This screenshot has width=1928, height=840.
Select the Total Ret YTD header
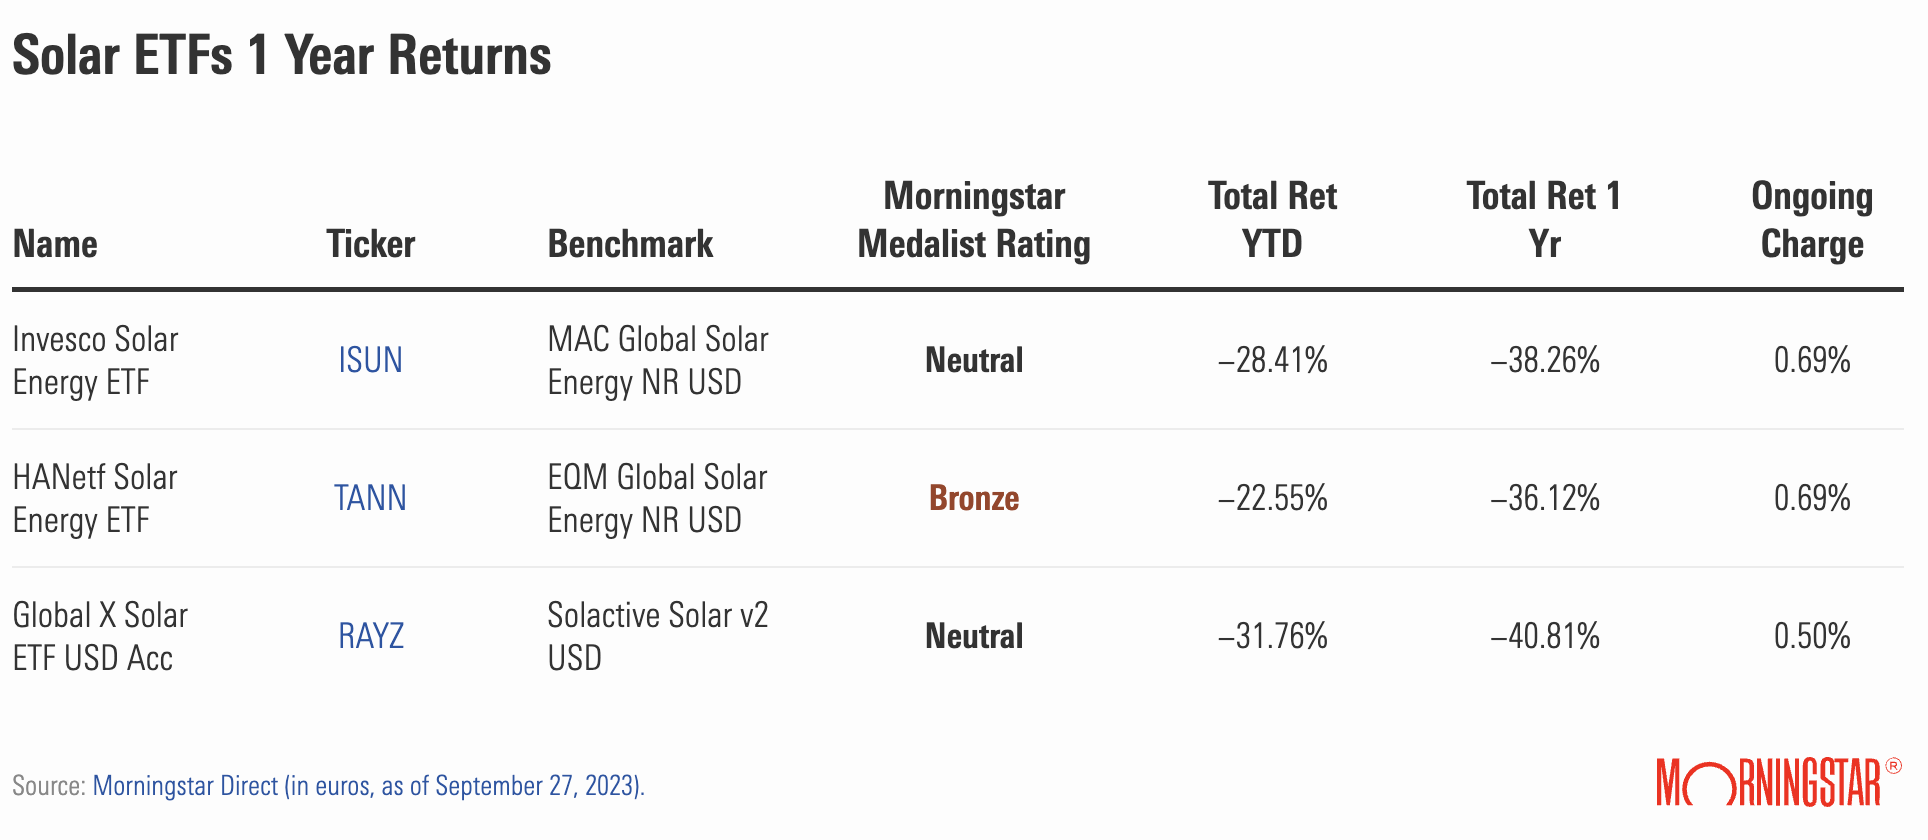pyautogui.click(x=1272, y=220)
